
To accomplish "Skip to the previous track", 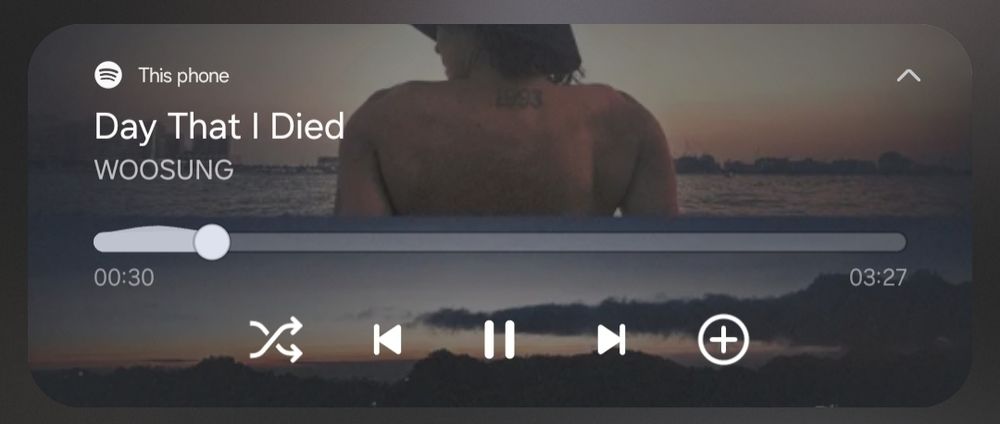I will tap(387, 339).
